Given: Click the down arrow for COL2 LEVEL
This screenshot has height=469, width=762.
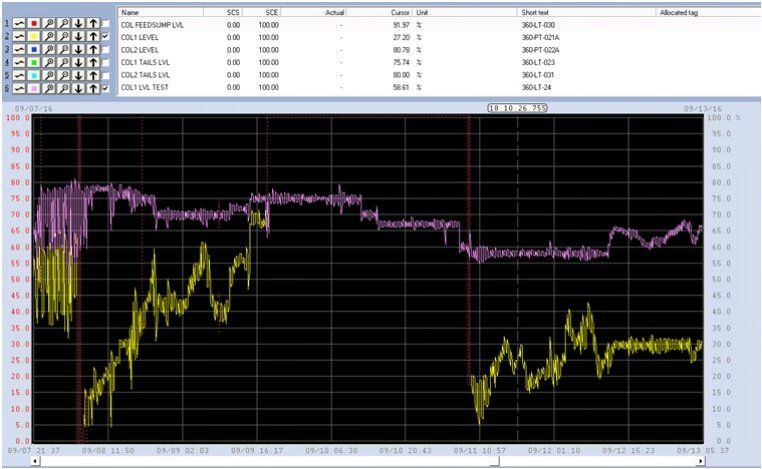Looking at the screenshot, I should click(78, 50).
